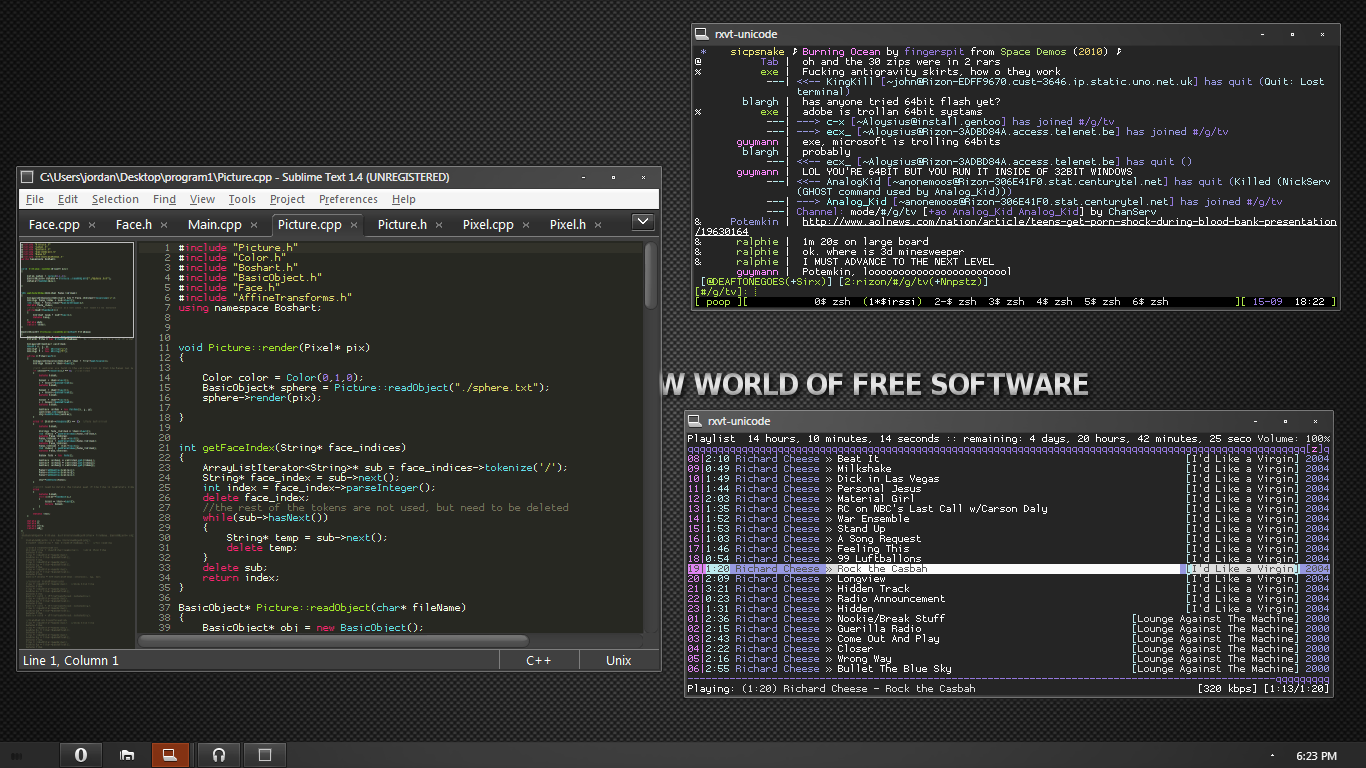
Task: Open the headphones music app in taskbar
Action: pos(219,755)
